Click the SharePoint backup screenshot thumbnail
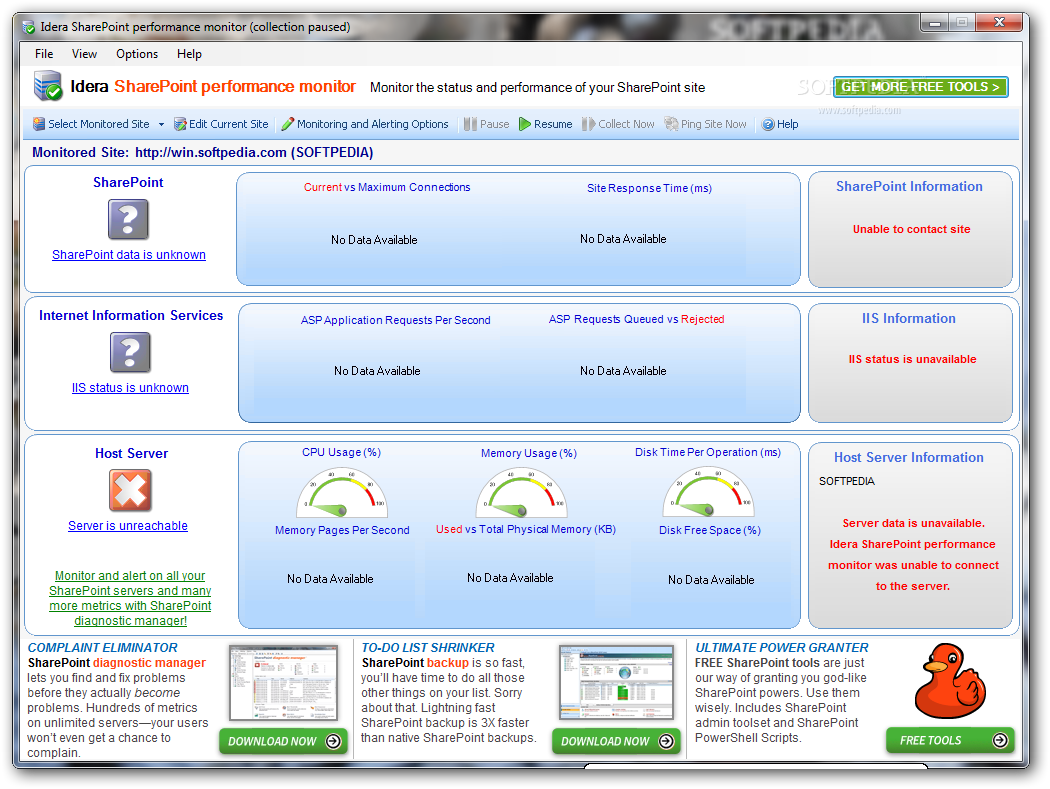 tap(616, 683)
